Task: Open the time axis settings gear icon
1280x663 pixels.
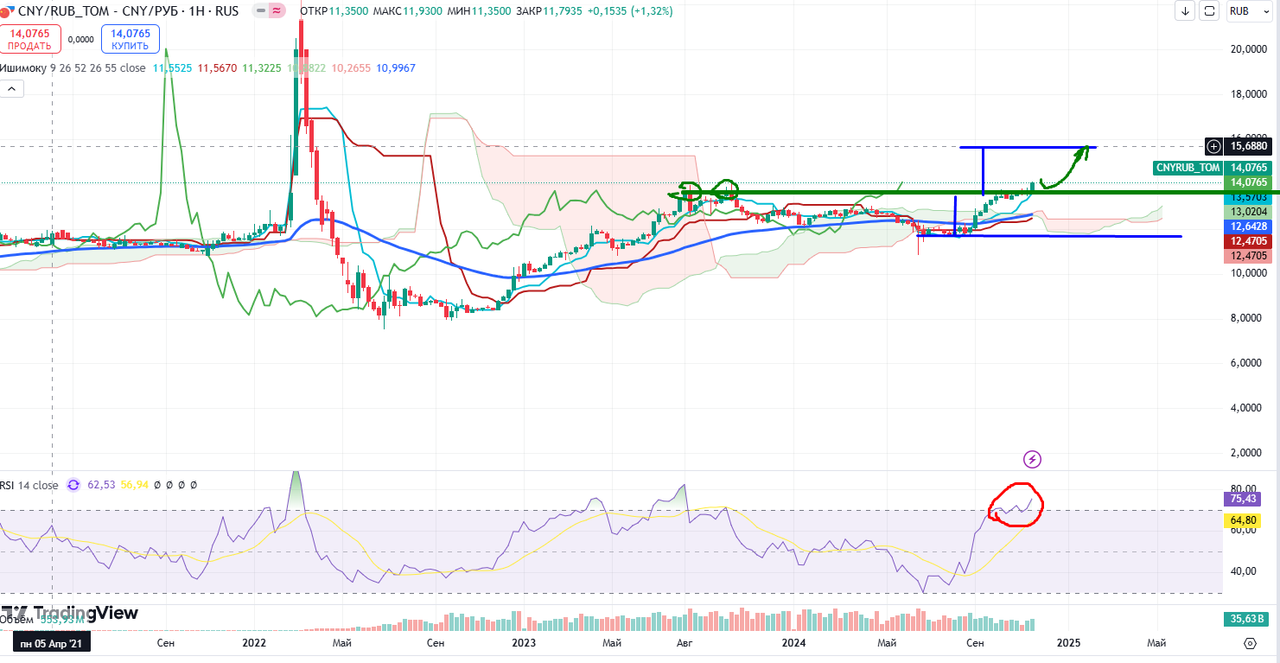Action: click(1250, 643)
